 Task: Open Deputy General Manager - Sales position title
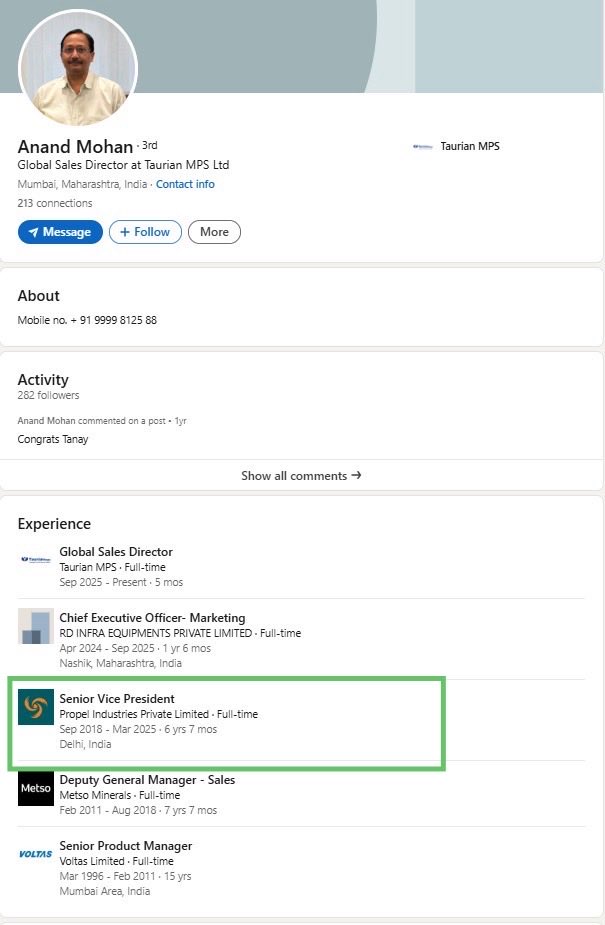(x=147, y=780)
